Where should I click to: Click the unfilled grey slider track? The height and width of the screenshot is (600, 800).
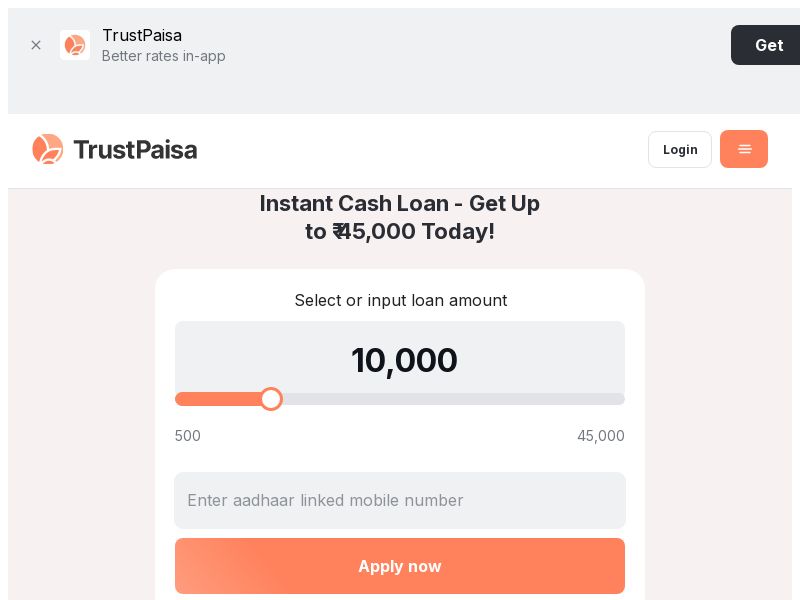(450, 399)
